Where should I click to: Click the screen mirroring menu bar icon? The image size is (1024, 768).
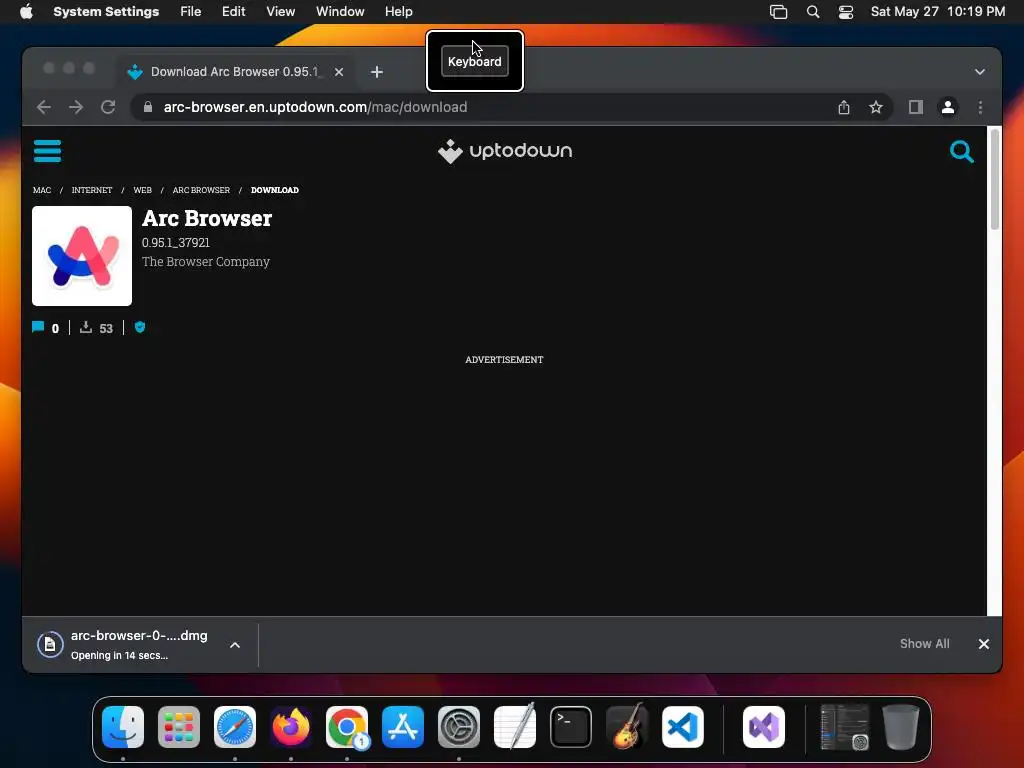778,11
